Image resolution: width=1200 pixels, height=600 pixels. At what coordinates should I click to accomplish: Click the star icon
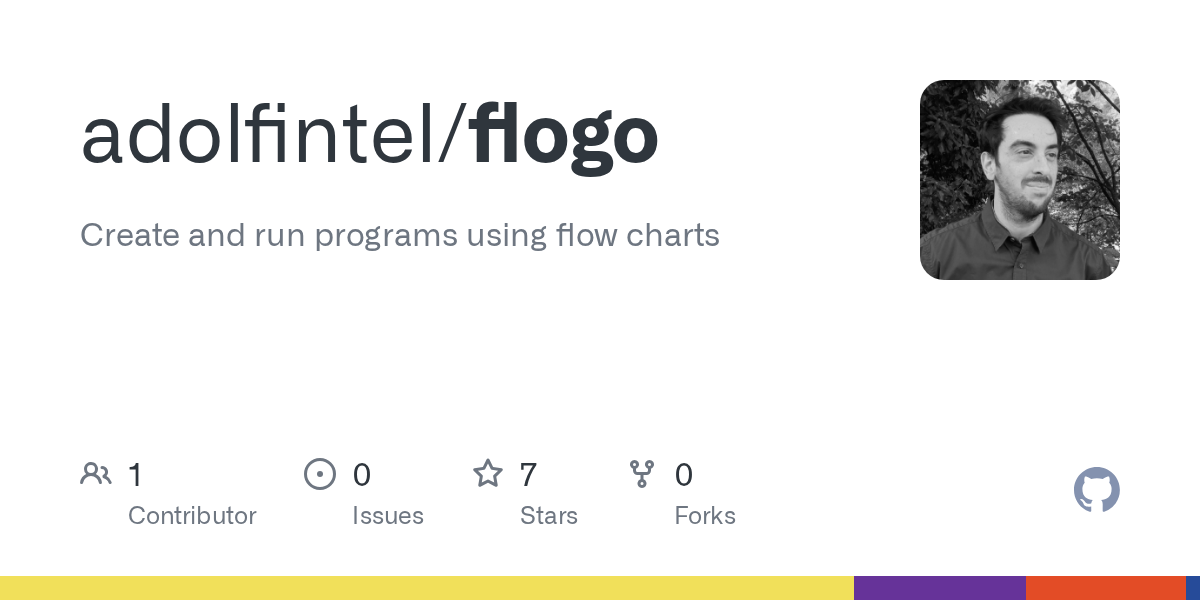(488, 474)
